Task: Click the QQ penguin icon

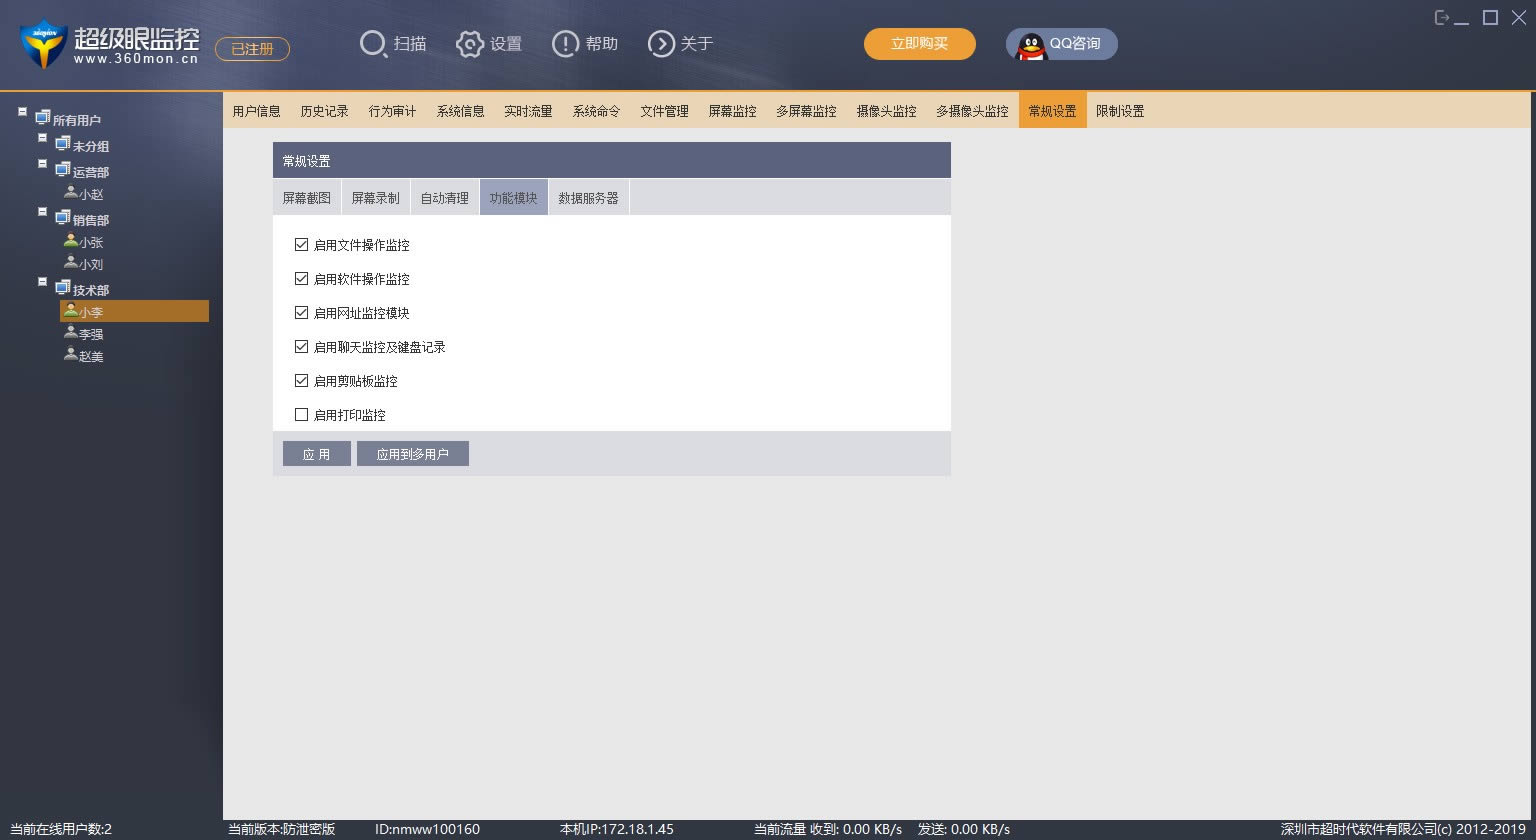Action: [x=1031, y=45]
